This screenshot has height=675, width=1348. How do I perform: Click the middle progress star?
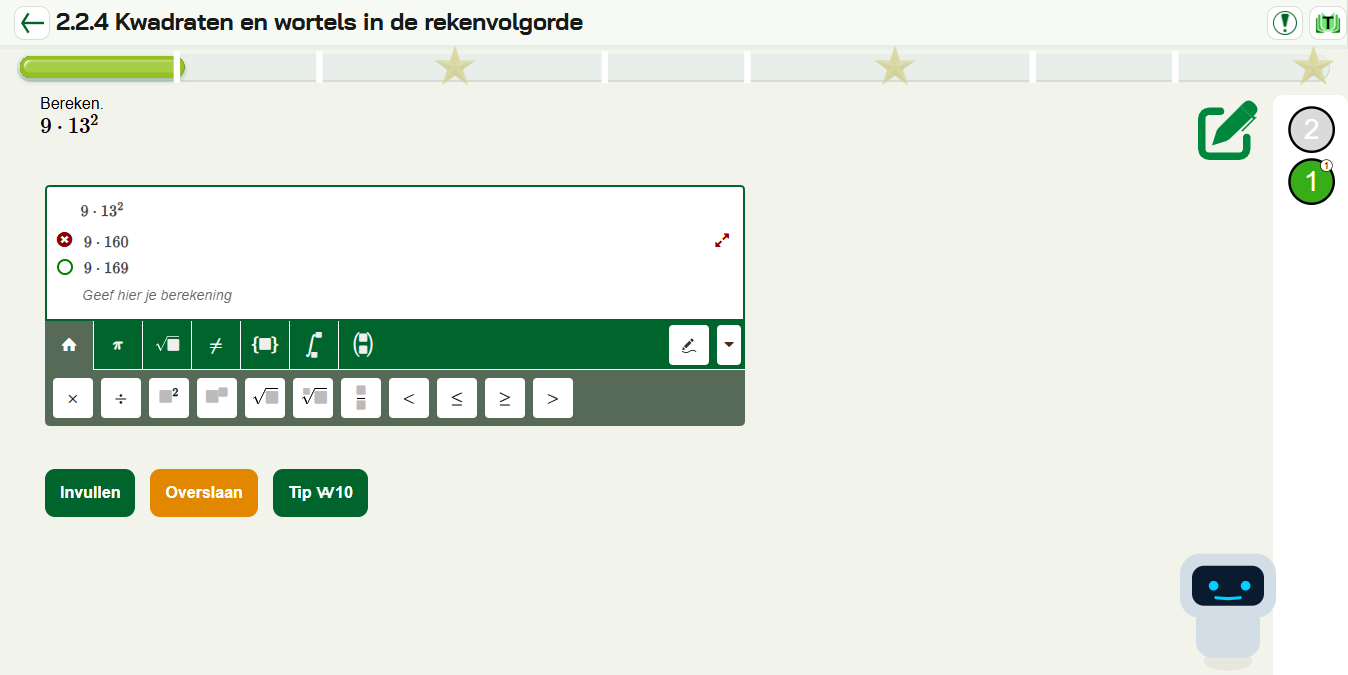click(894, 66)
